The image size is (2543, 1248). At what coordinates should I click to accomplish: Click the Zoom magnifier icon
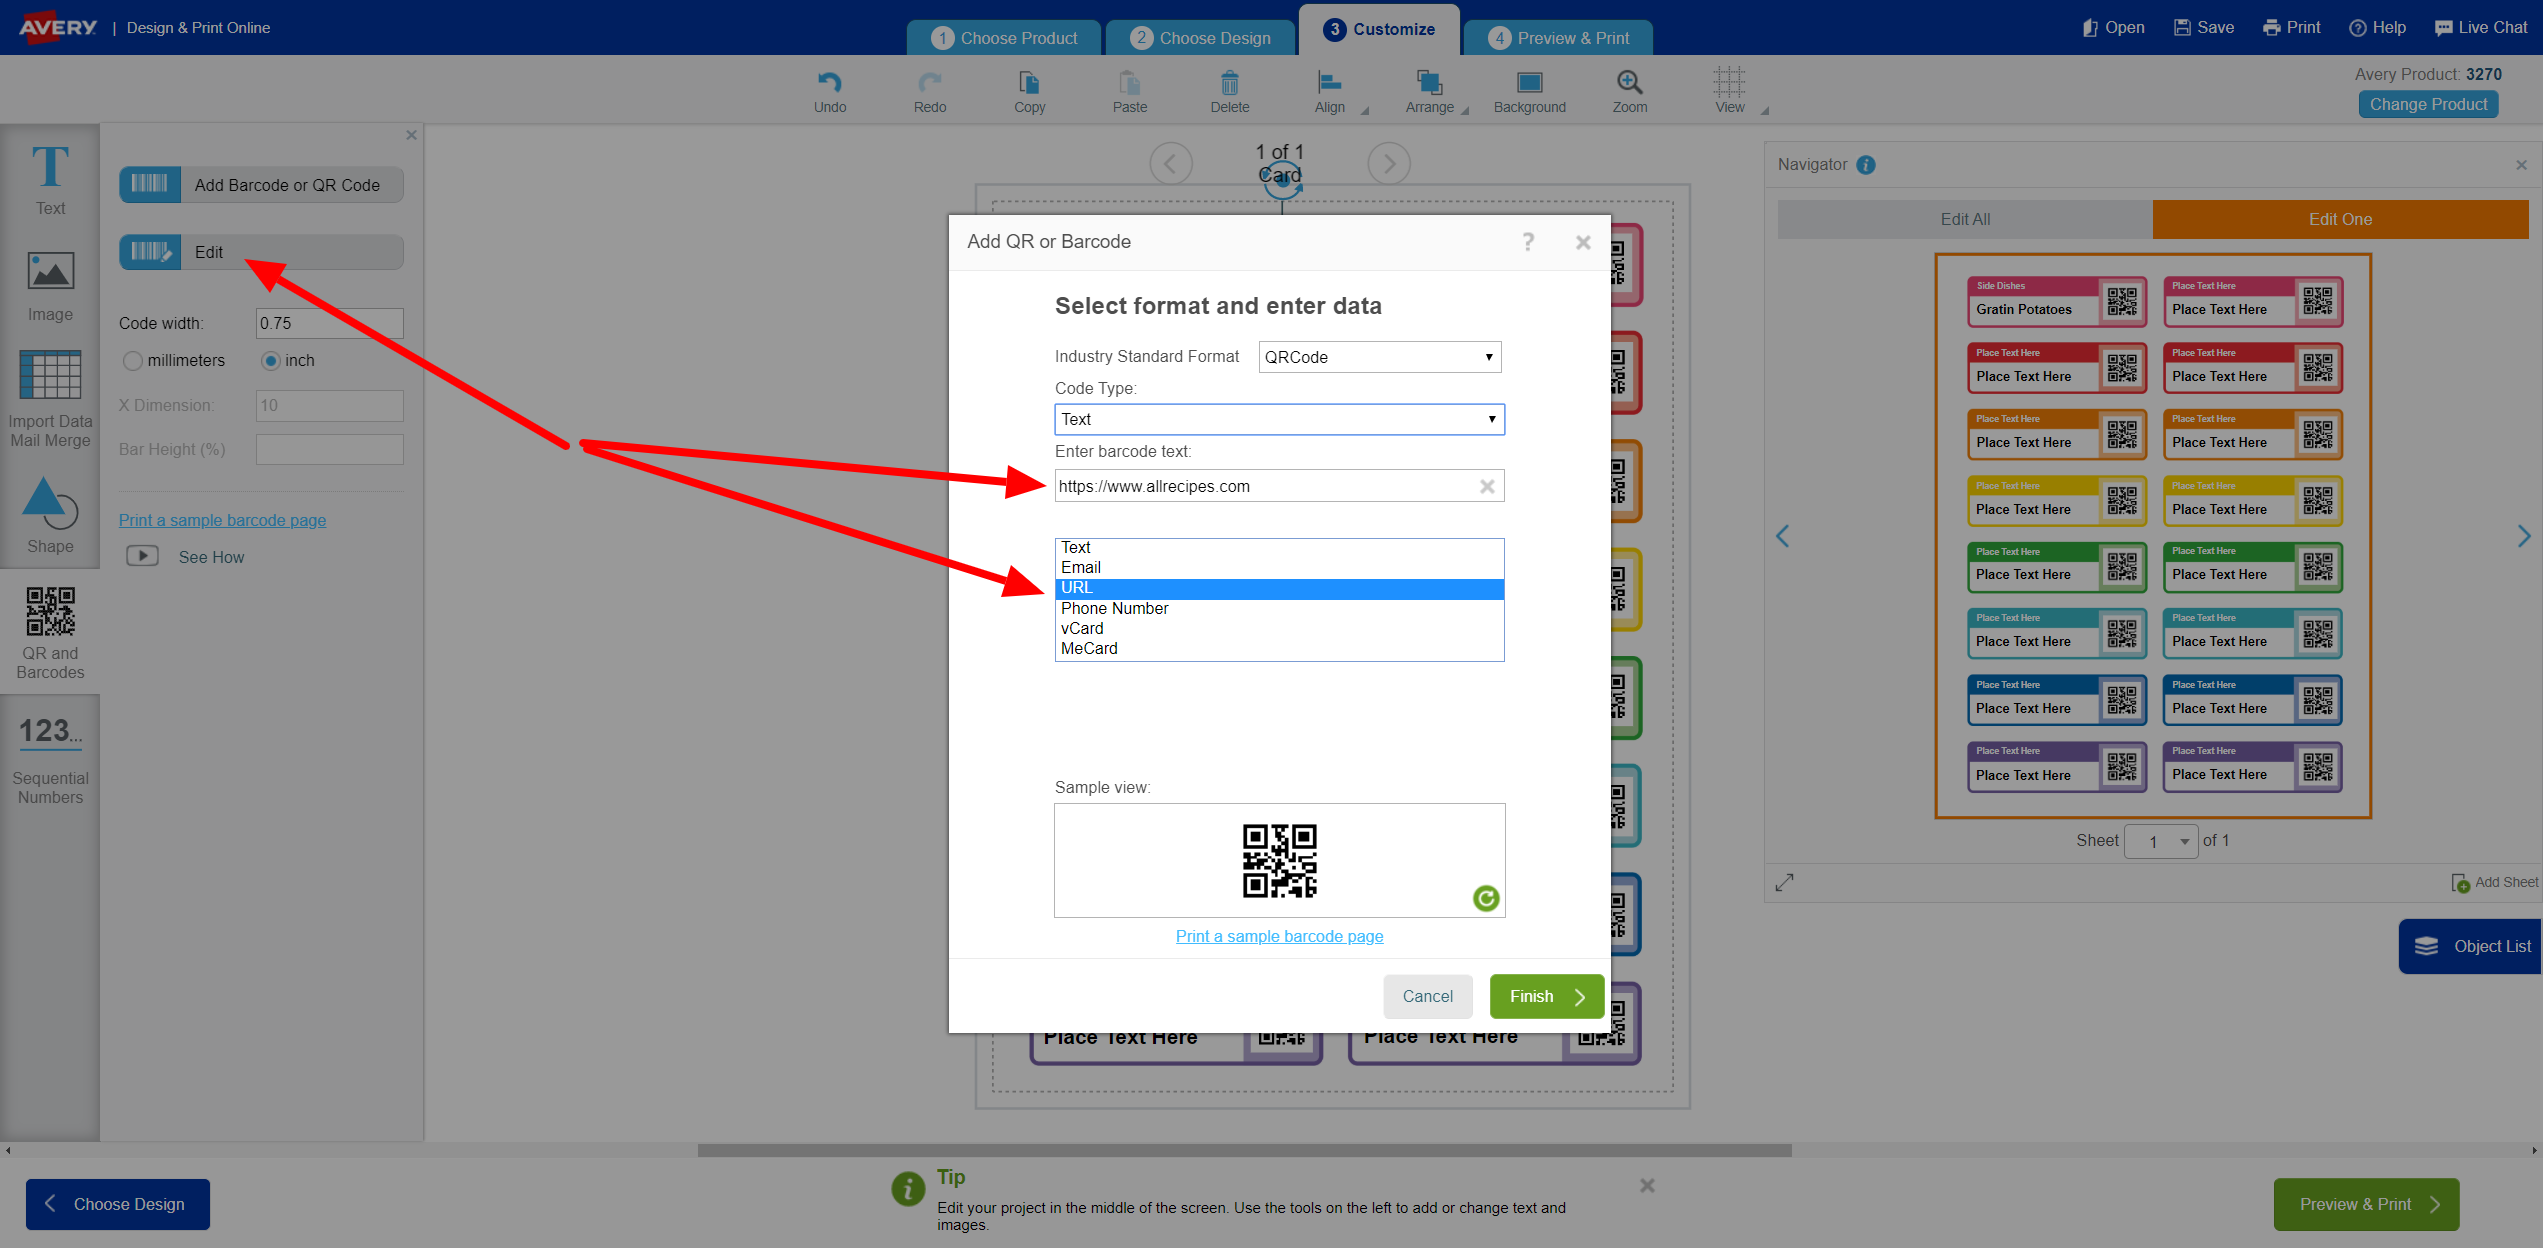click(1629, 82)
